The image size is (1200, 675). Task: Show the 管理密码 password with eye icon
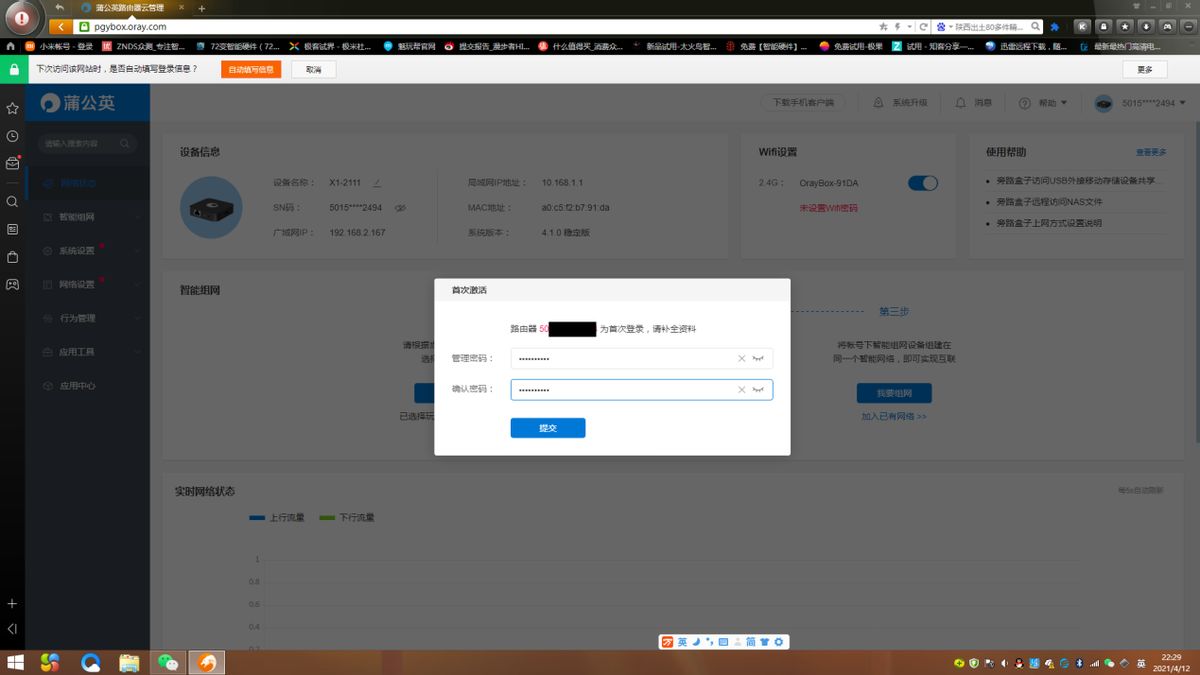point(759,358)
